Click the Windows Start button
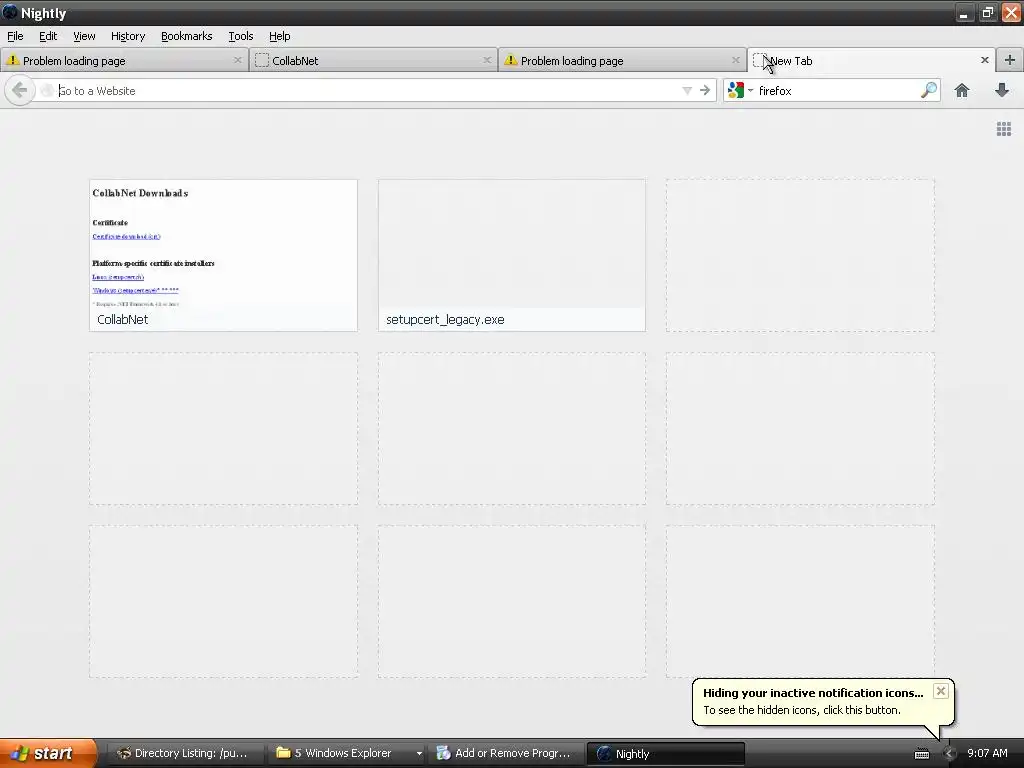 (x=47, y=753)
